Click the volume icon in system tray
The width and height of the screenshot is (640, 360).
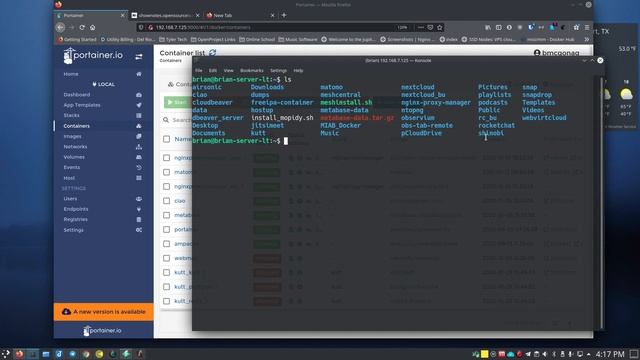click(544, 354)
